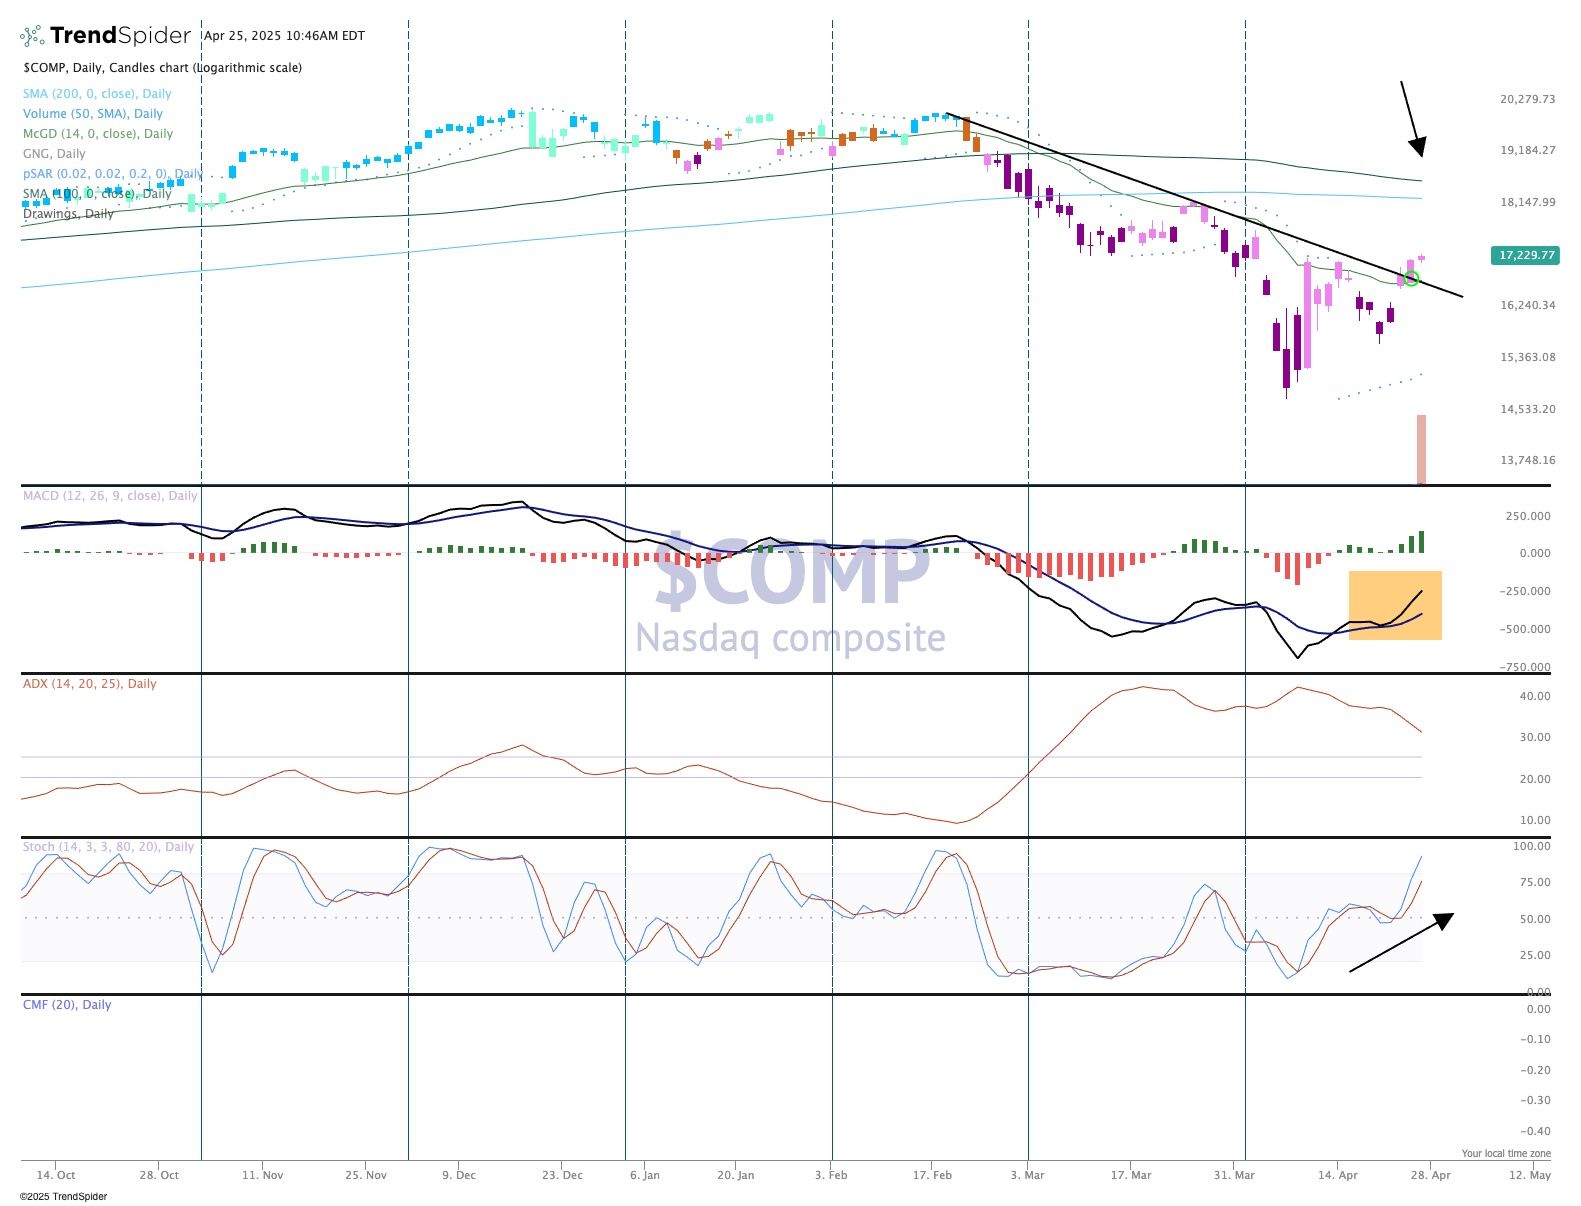Screen dimensions: 1581x1206
Task: Select the black up arrow in Stochastic panel
Action: click(1400, 942)
